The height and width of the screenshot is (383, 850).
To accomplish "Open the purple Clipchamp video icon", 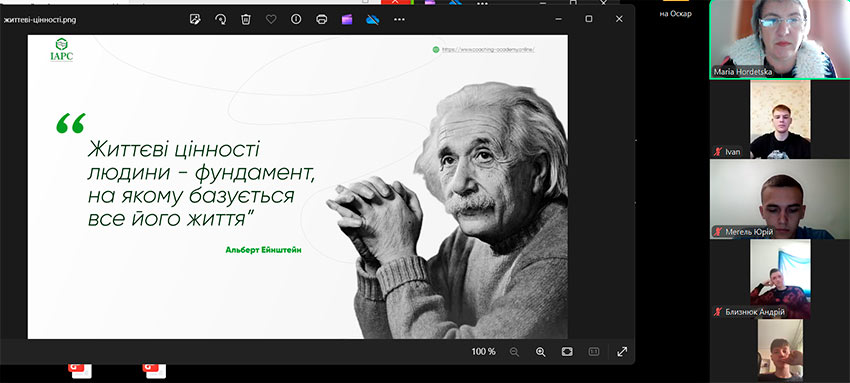I will click(x=347, y=20).
